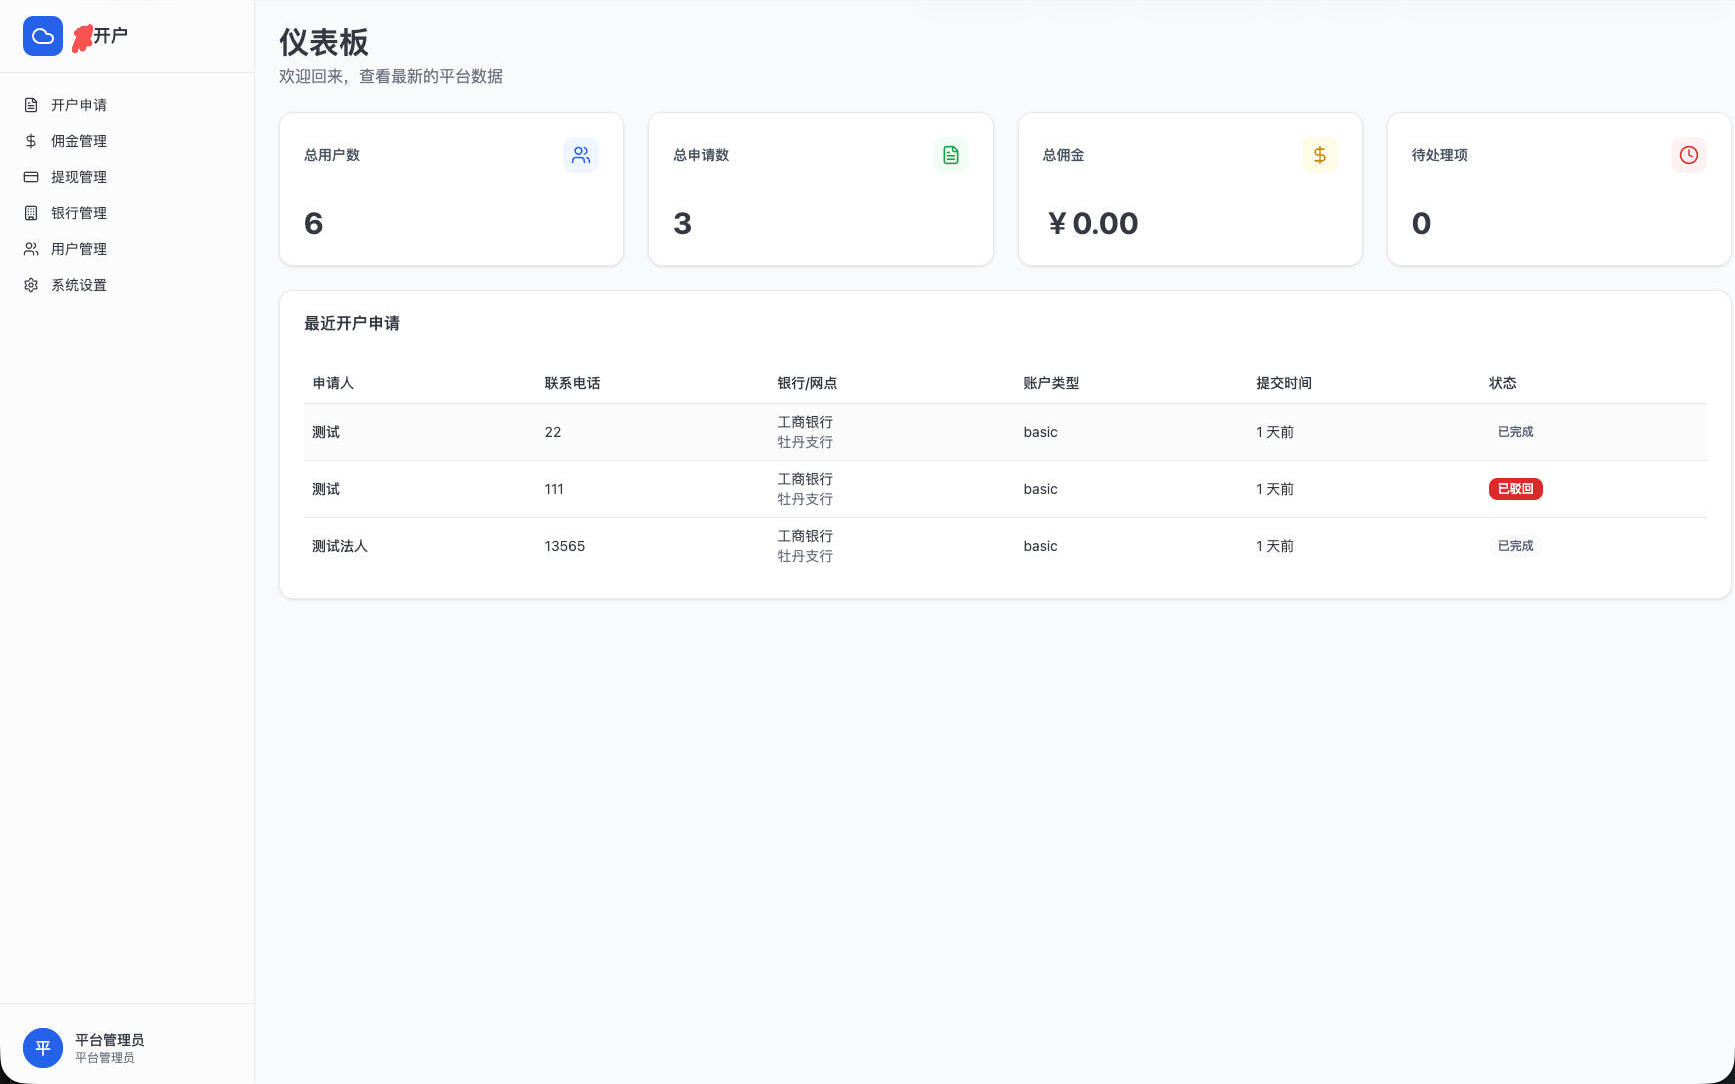Open the 开户申请 sidebar menu
The image size is (1735, 1084).
click(x=79, y=105)
